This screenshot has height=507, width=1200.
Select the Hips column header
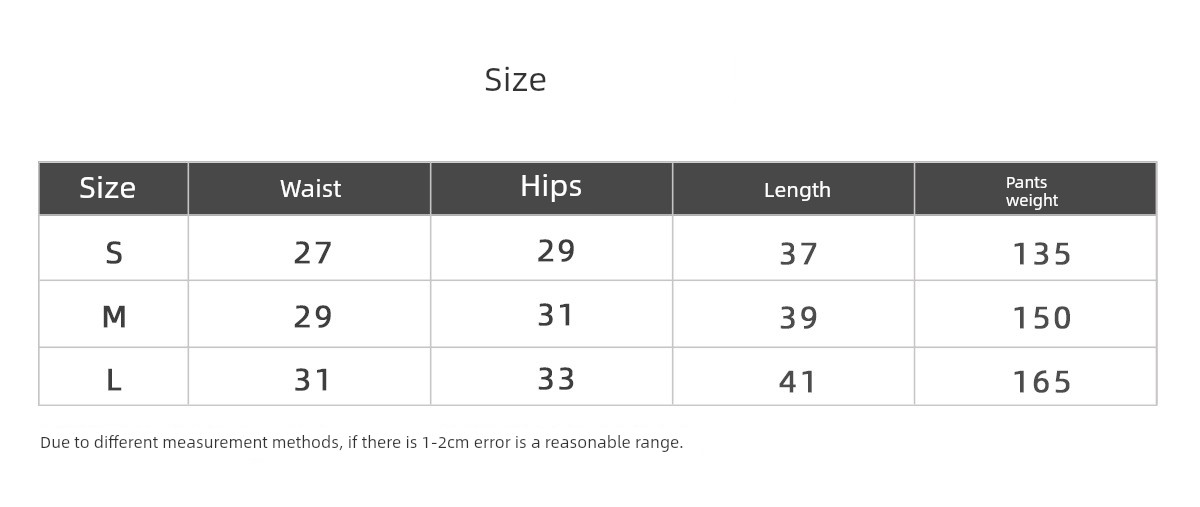[551, 186]
